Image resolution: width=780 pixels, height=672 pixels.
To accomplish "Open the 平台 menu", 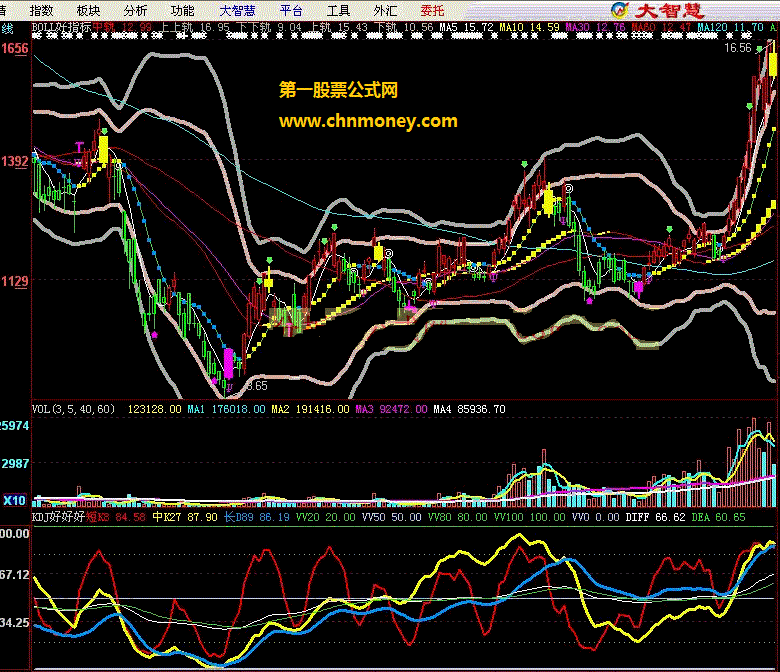I will pyautogui.click(x=291, y=10).
